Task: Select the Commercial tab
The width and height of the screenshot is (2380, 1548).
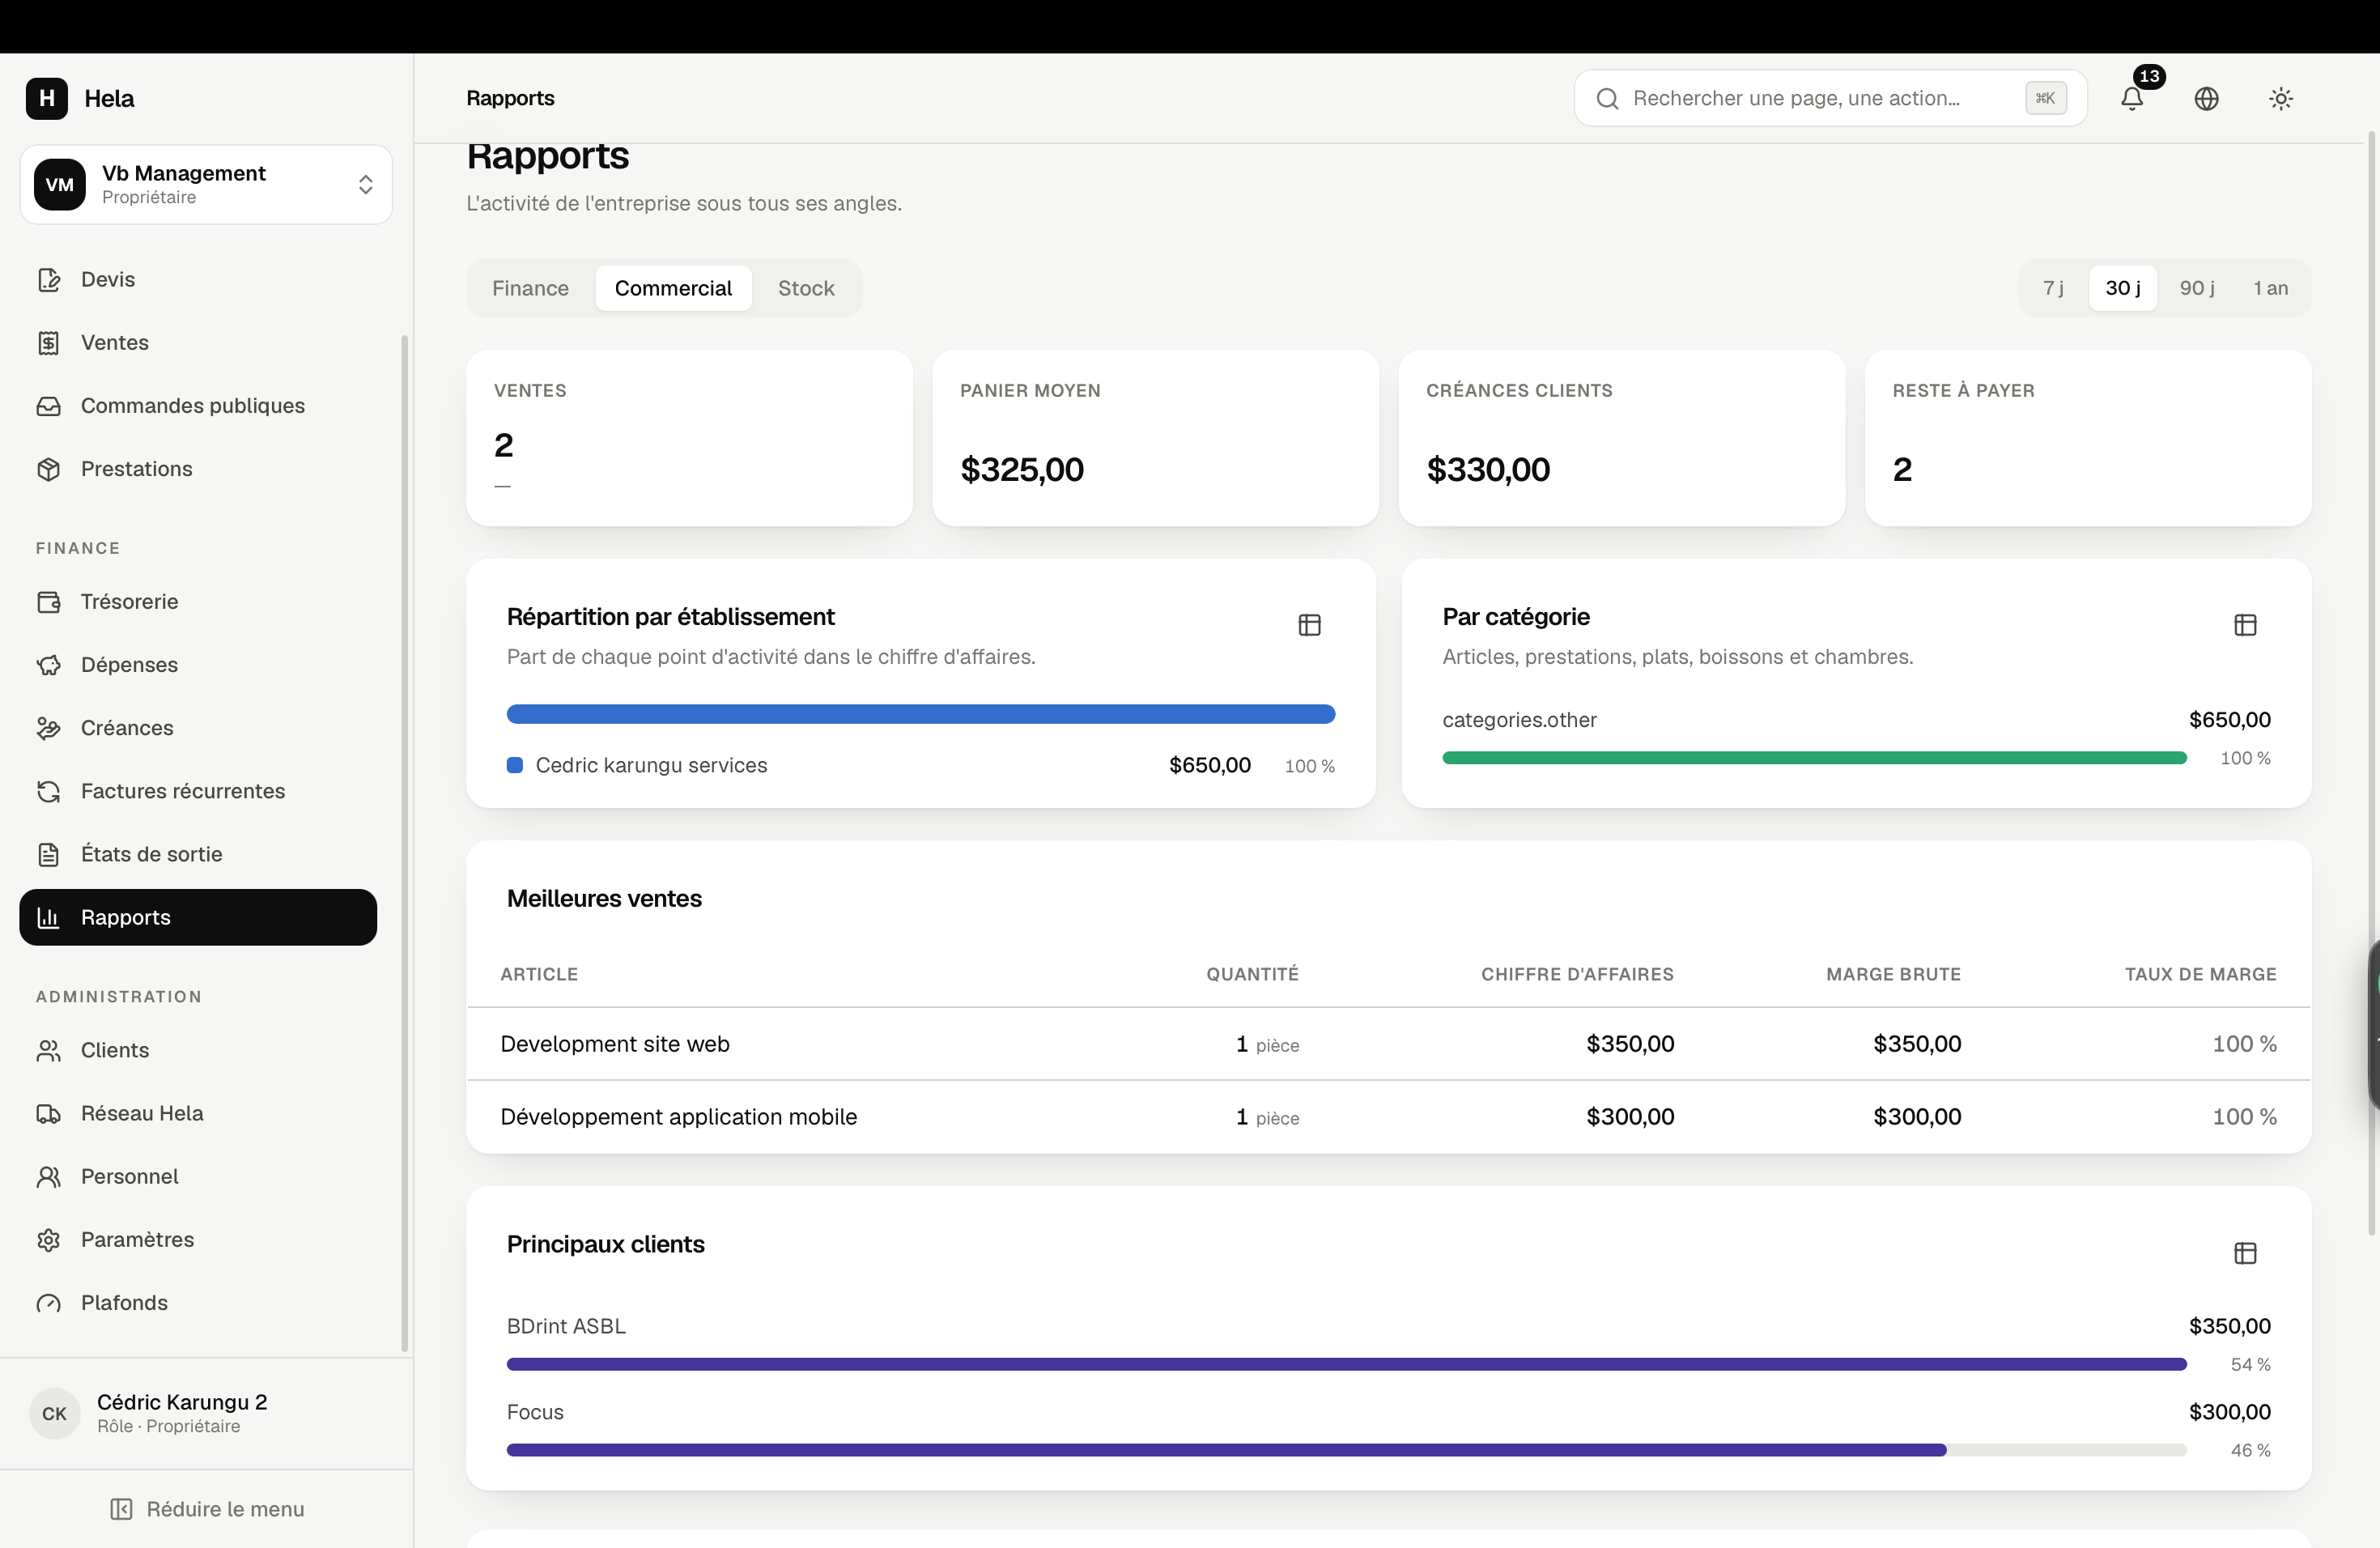Action: 673,288
